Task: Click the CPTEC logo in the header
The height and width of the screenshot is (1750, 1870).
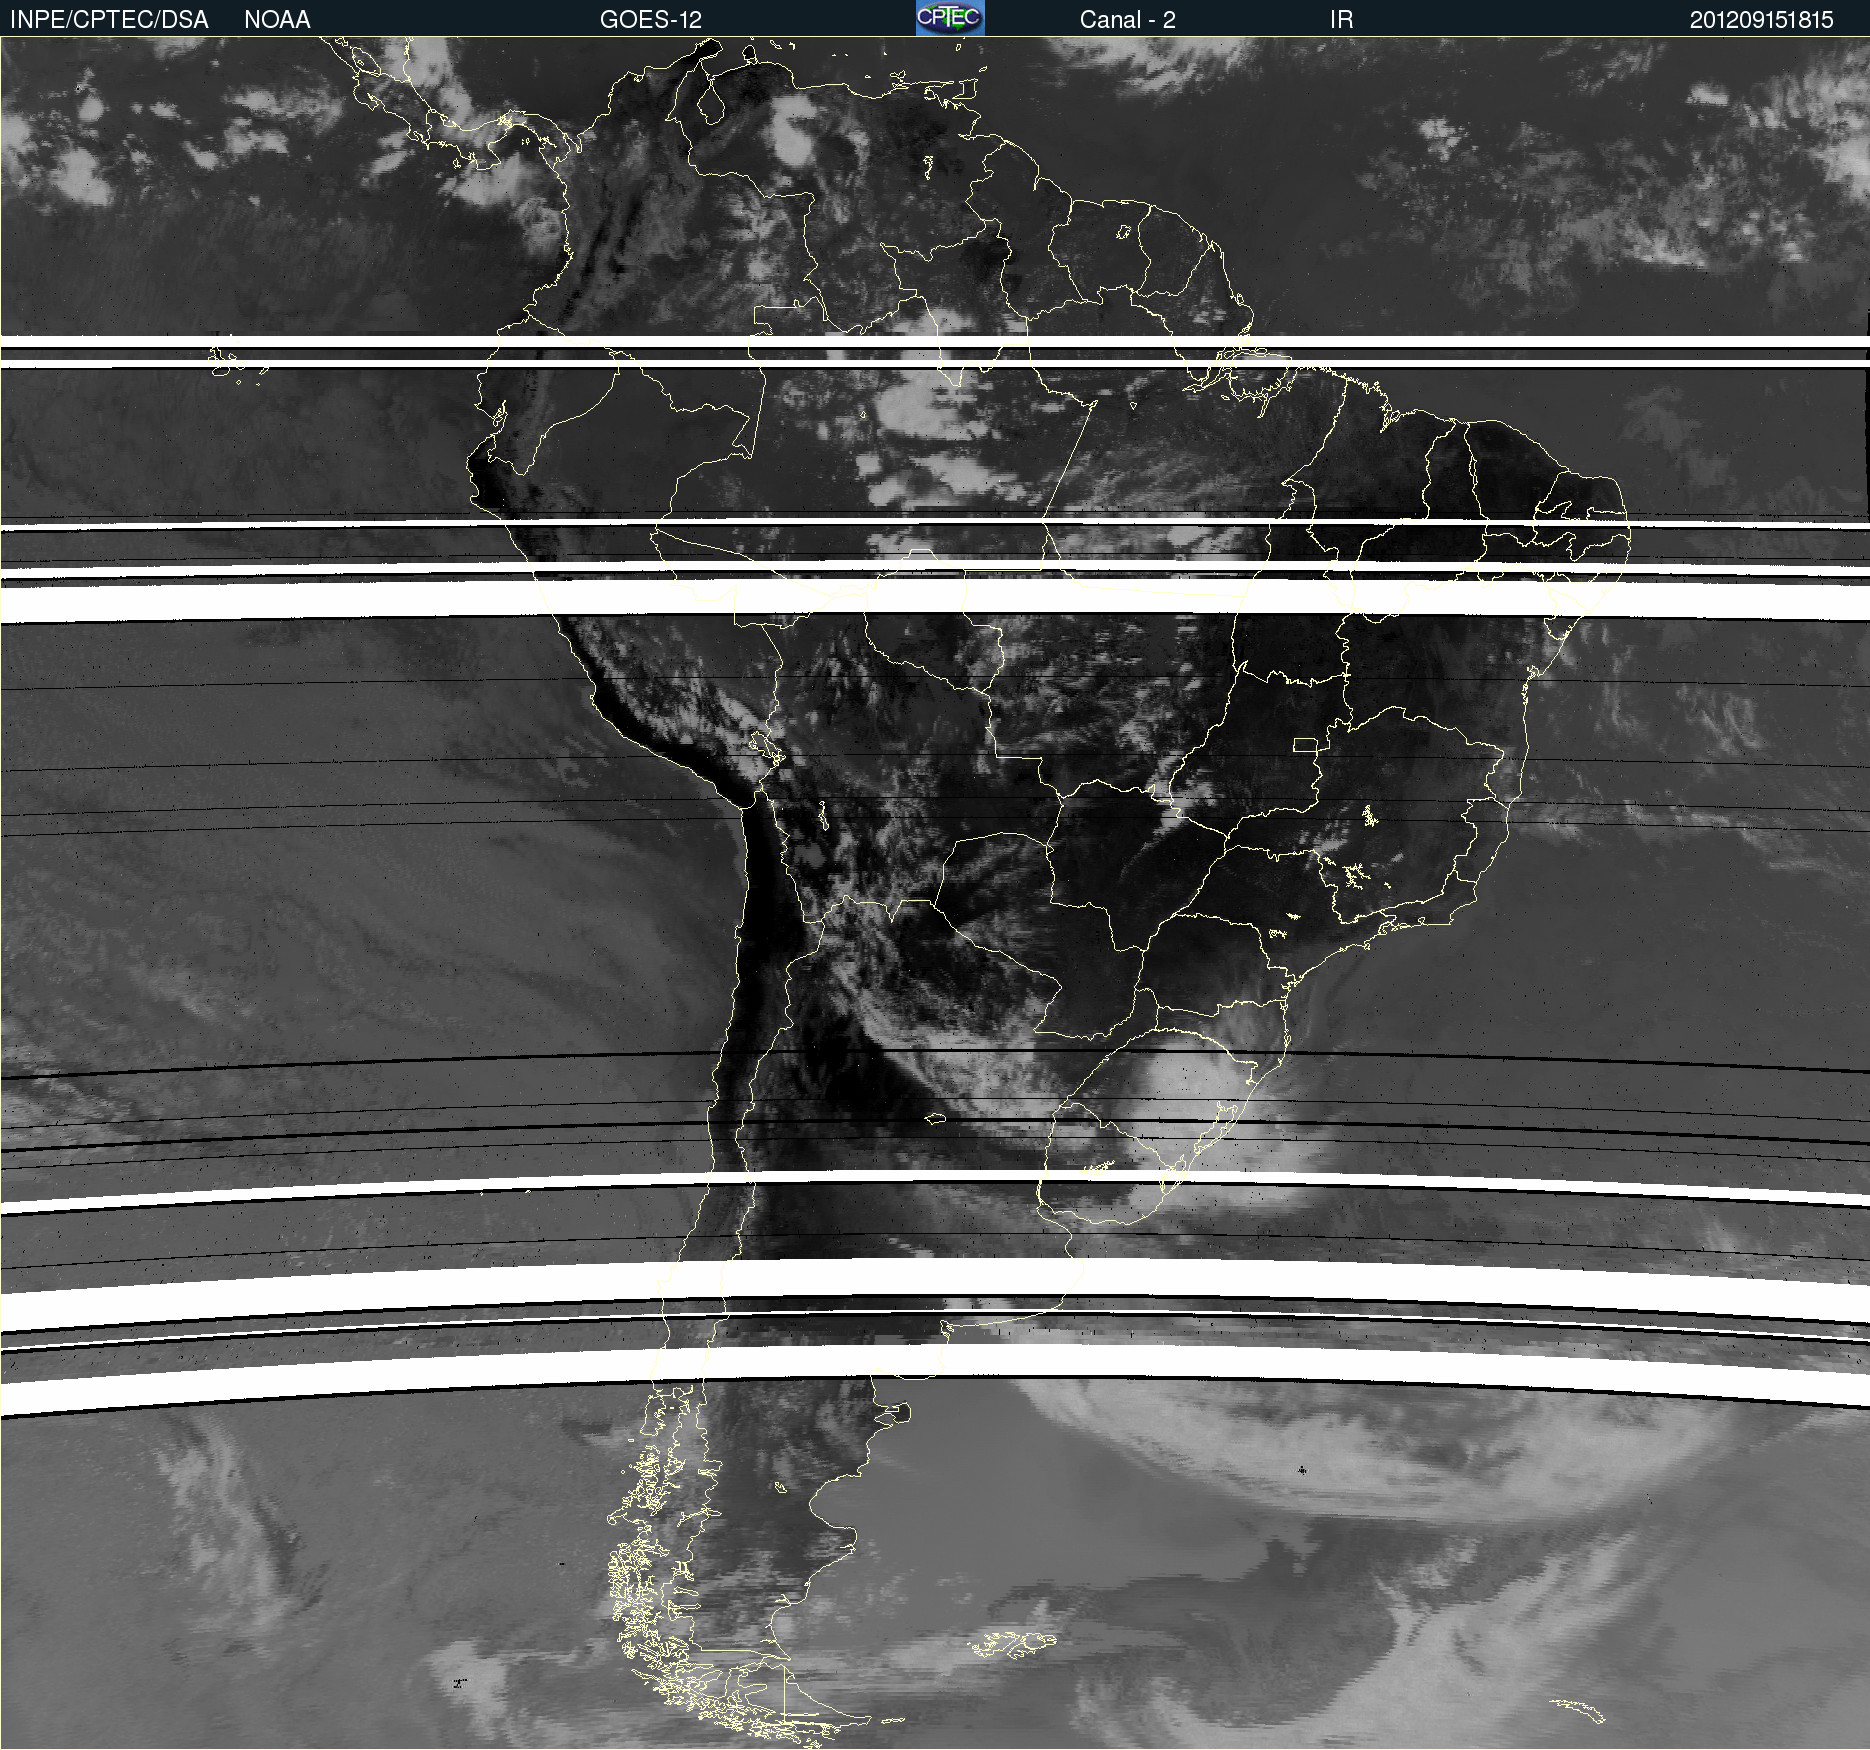Action: (x=950, y=18)
